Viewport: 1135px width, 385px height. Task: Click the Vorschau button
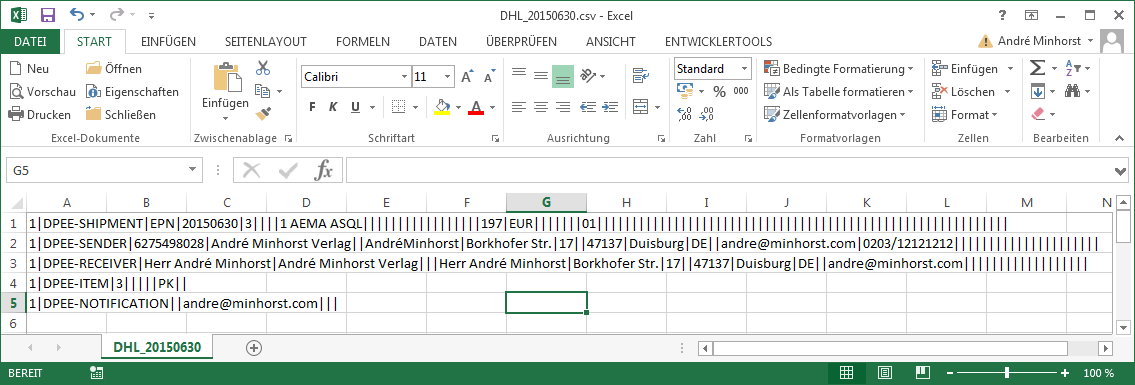42,92
